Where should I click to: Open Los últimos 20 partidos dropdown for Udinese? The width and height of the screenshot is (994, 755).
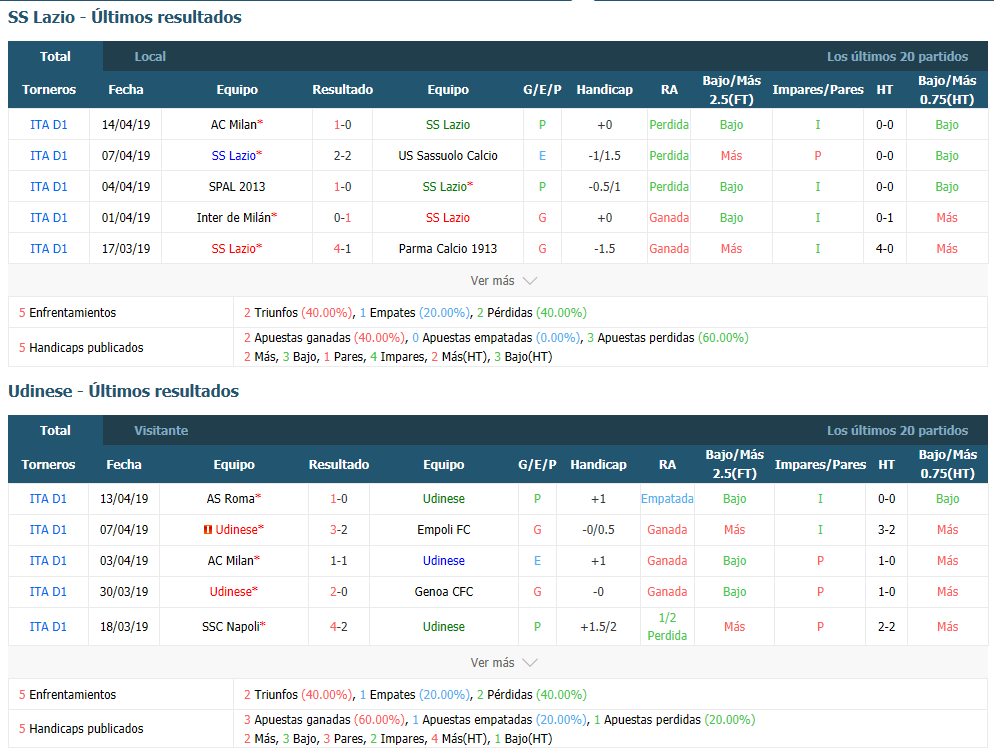[x=897, y=430]
